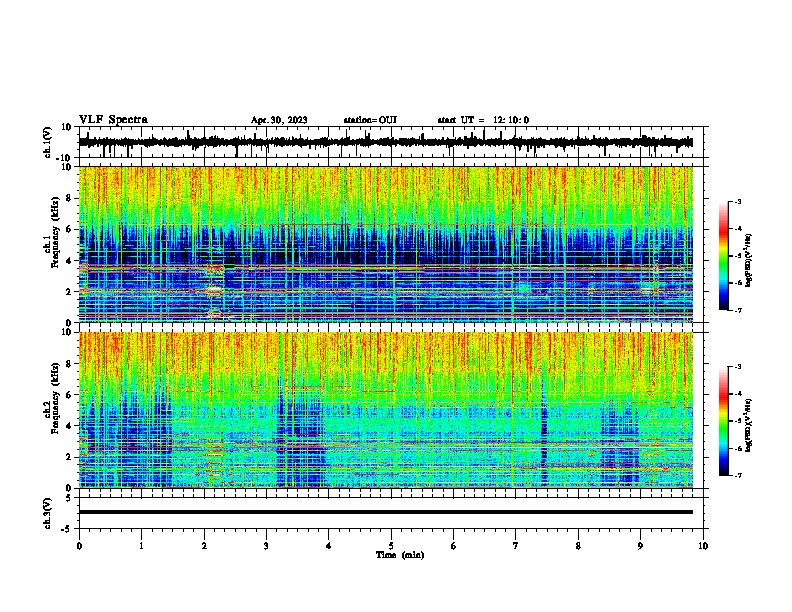
Task: Click time axis tick label "6"
Action: [454, 546]
